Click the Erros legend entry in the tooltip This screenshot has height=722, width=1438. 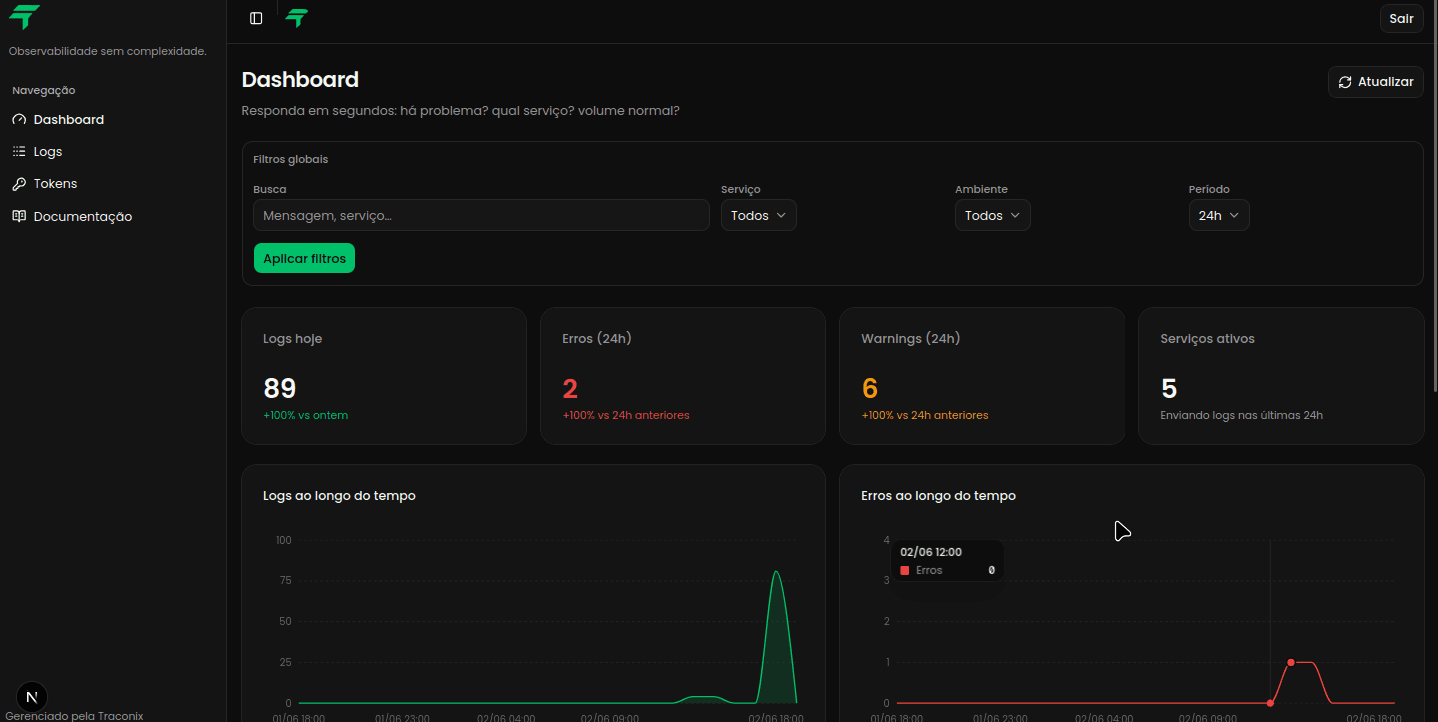coord(947,570)
